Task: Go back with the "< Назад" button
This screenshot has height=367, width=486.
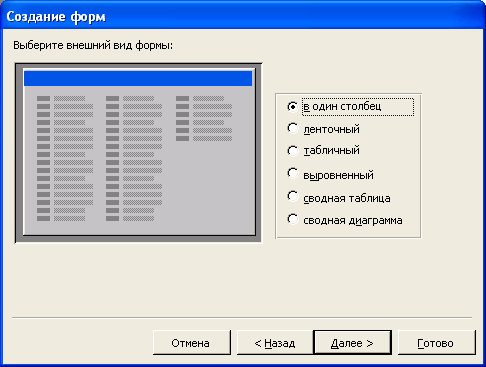Action: pos(275,343)
